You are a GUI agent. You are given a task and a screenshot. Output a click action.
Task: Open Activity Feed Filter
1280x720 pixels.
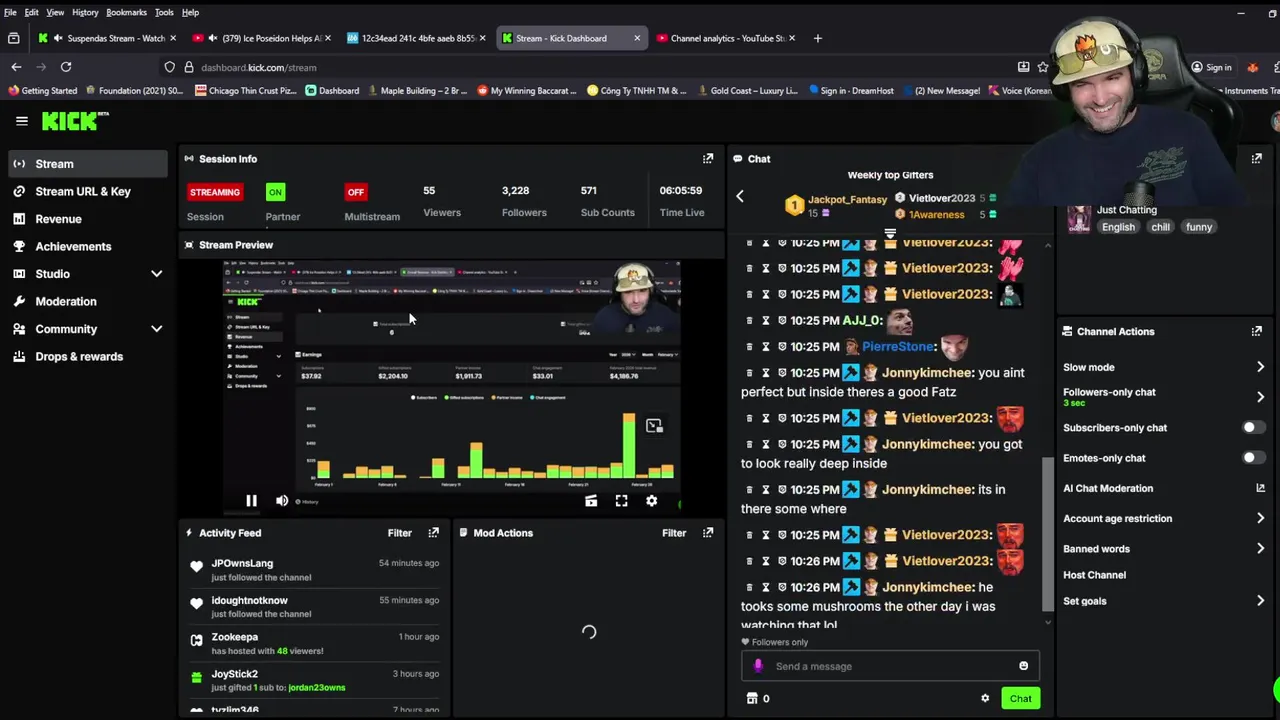(399, 533)
